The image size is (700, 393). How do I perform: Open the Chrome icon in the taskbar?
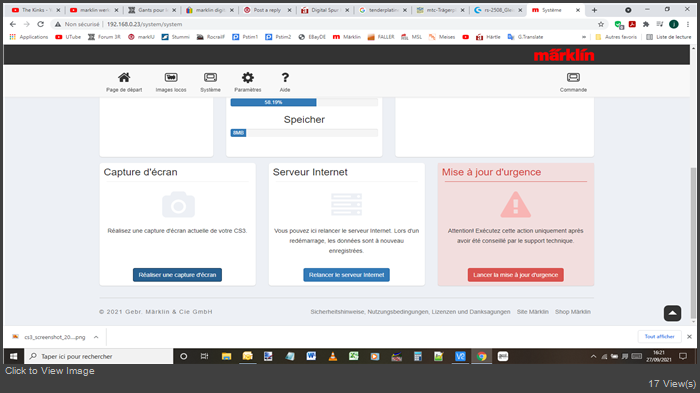tap(481, 356)
